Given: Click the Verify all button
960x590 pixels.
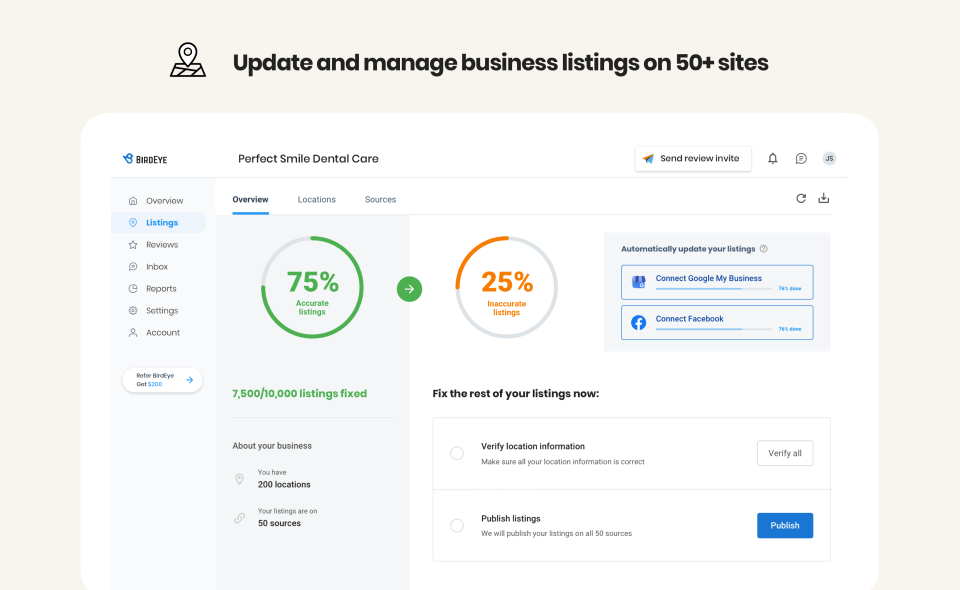Looking at the screenshot, I should 785,453.
